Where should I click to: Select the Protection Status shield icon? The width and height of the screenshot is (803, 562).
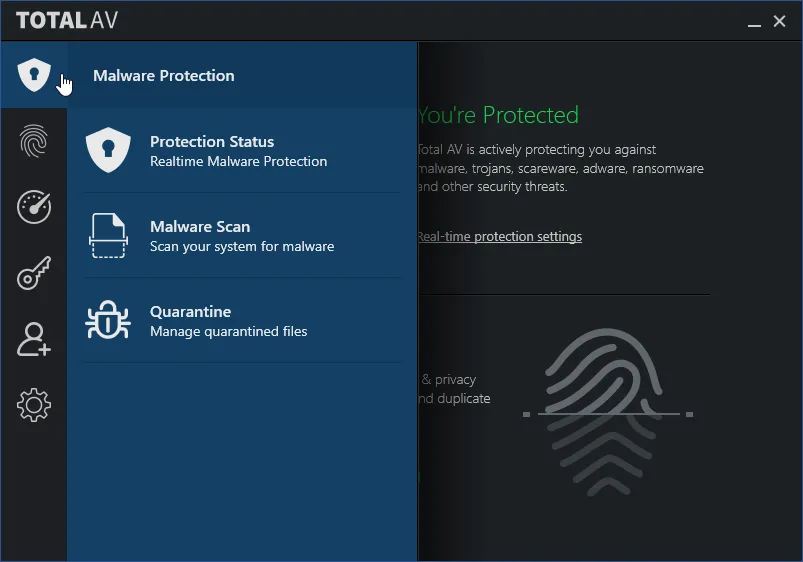point(108,150)
